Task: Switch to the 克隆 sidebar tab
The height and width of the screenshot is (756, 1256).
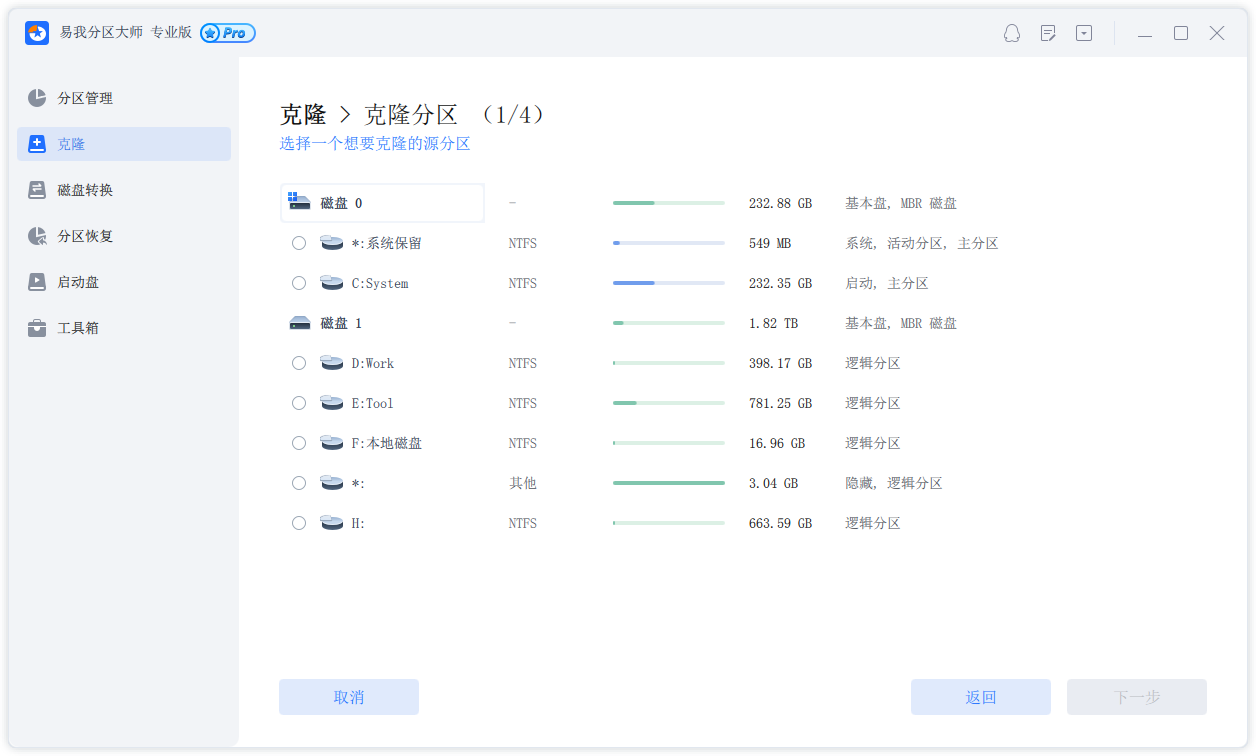Action: pyautogui.click(x=124, y=144)
